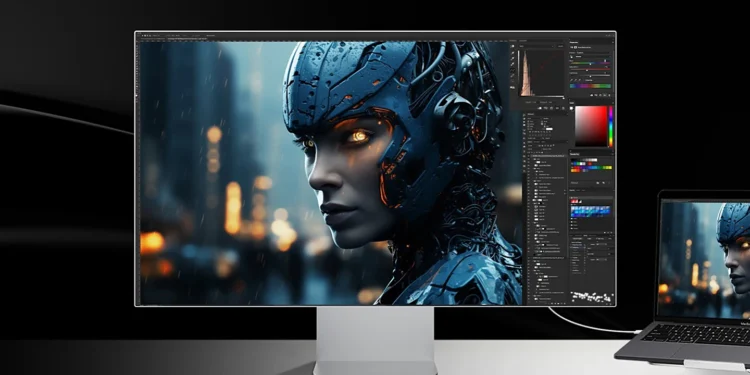Select the edit points curve tool
The image size is (750, 375).
pyautogui.click(x=512, y=70)
